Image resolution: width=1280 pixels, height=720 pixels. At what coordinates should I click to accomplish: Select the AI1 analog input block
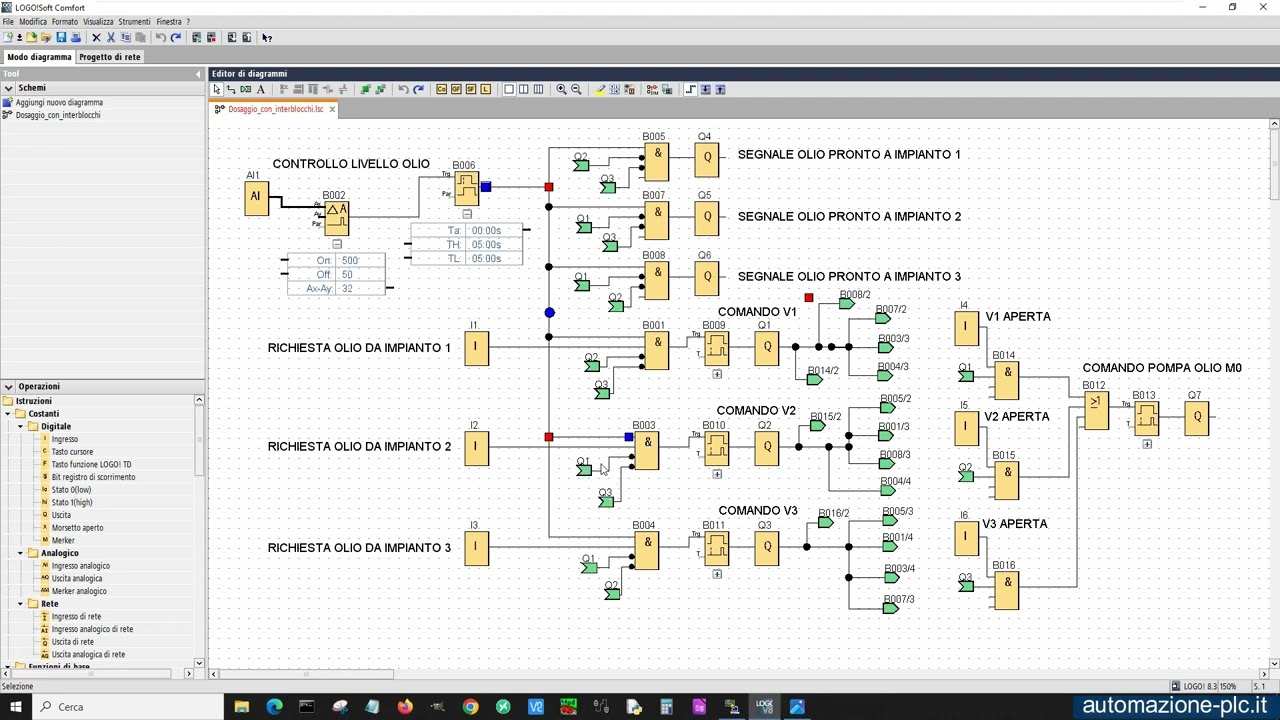pos(256,197)
